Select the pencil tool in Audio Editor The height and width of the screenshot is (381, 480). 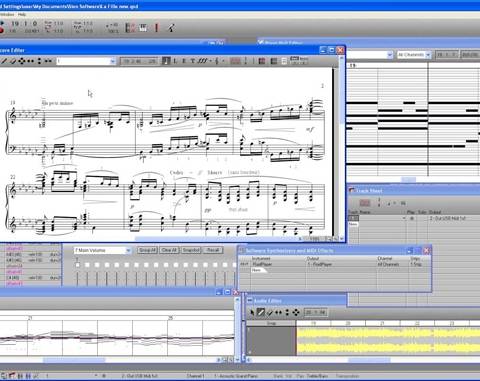(261, 312)
